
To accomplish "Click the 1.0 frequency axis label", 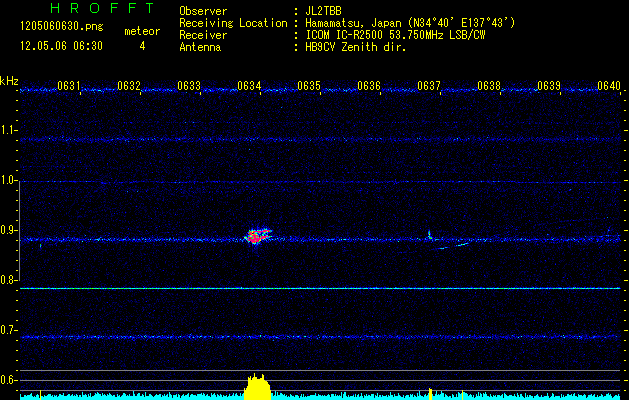I will click(x=9, y=180).
